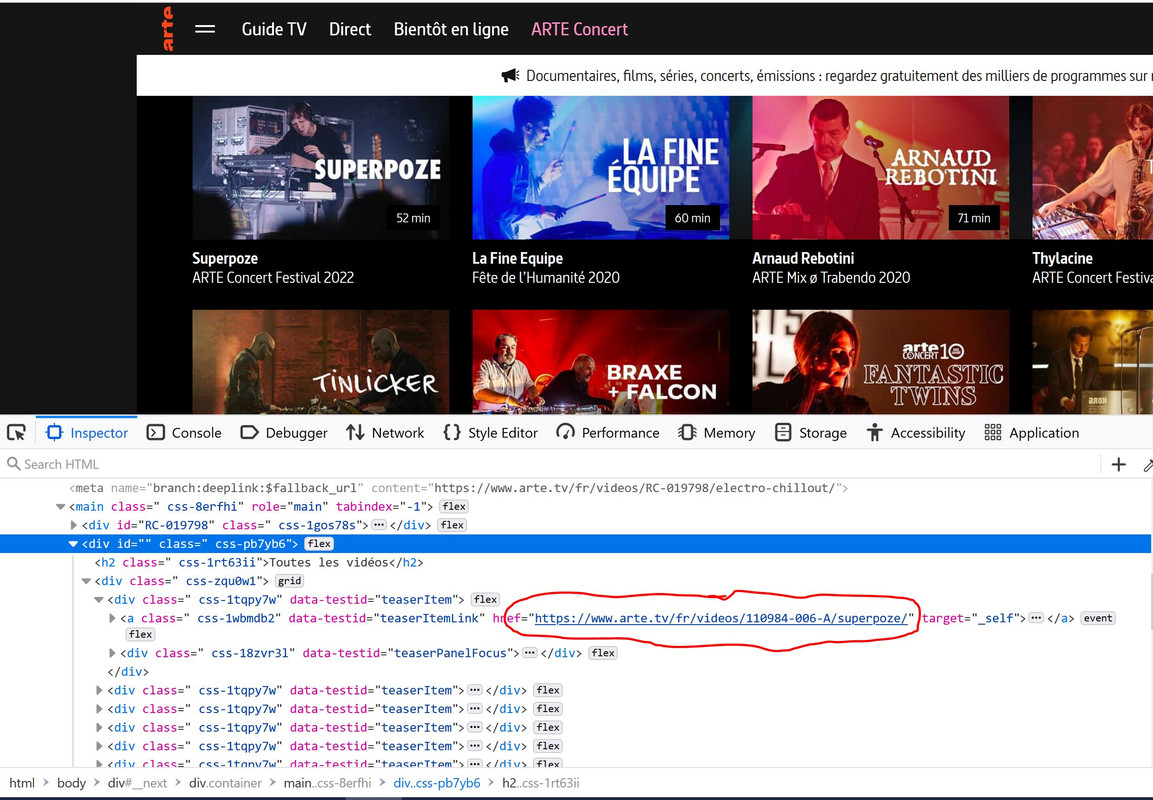Expand the teaserPanelFocus div node
Viewport: 1153px width, 800px height.
tap(113, 653)
